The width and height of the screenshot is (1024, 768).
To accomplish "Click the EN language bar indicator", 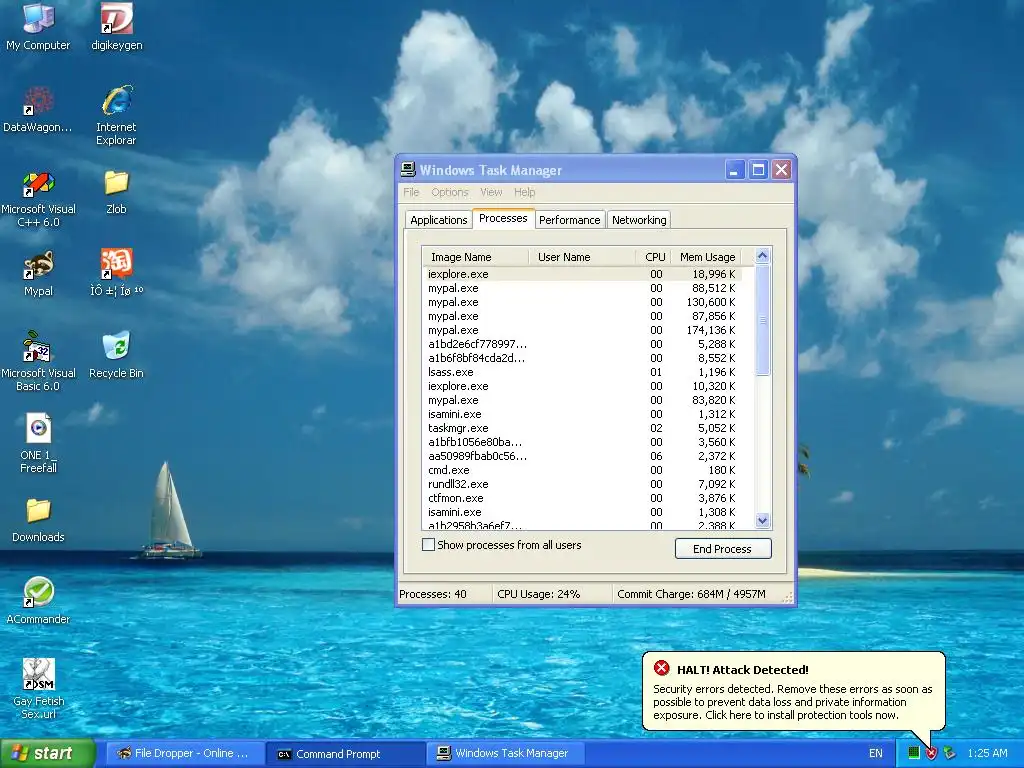I will click(x=876, y=753).
